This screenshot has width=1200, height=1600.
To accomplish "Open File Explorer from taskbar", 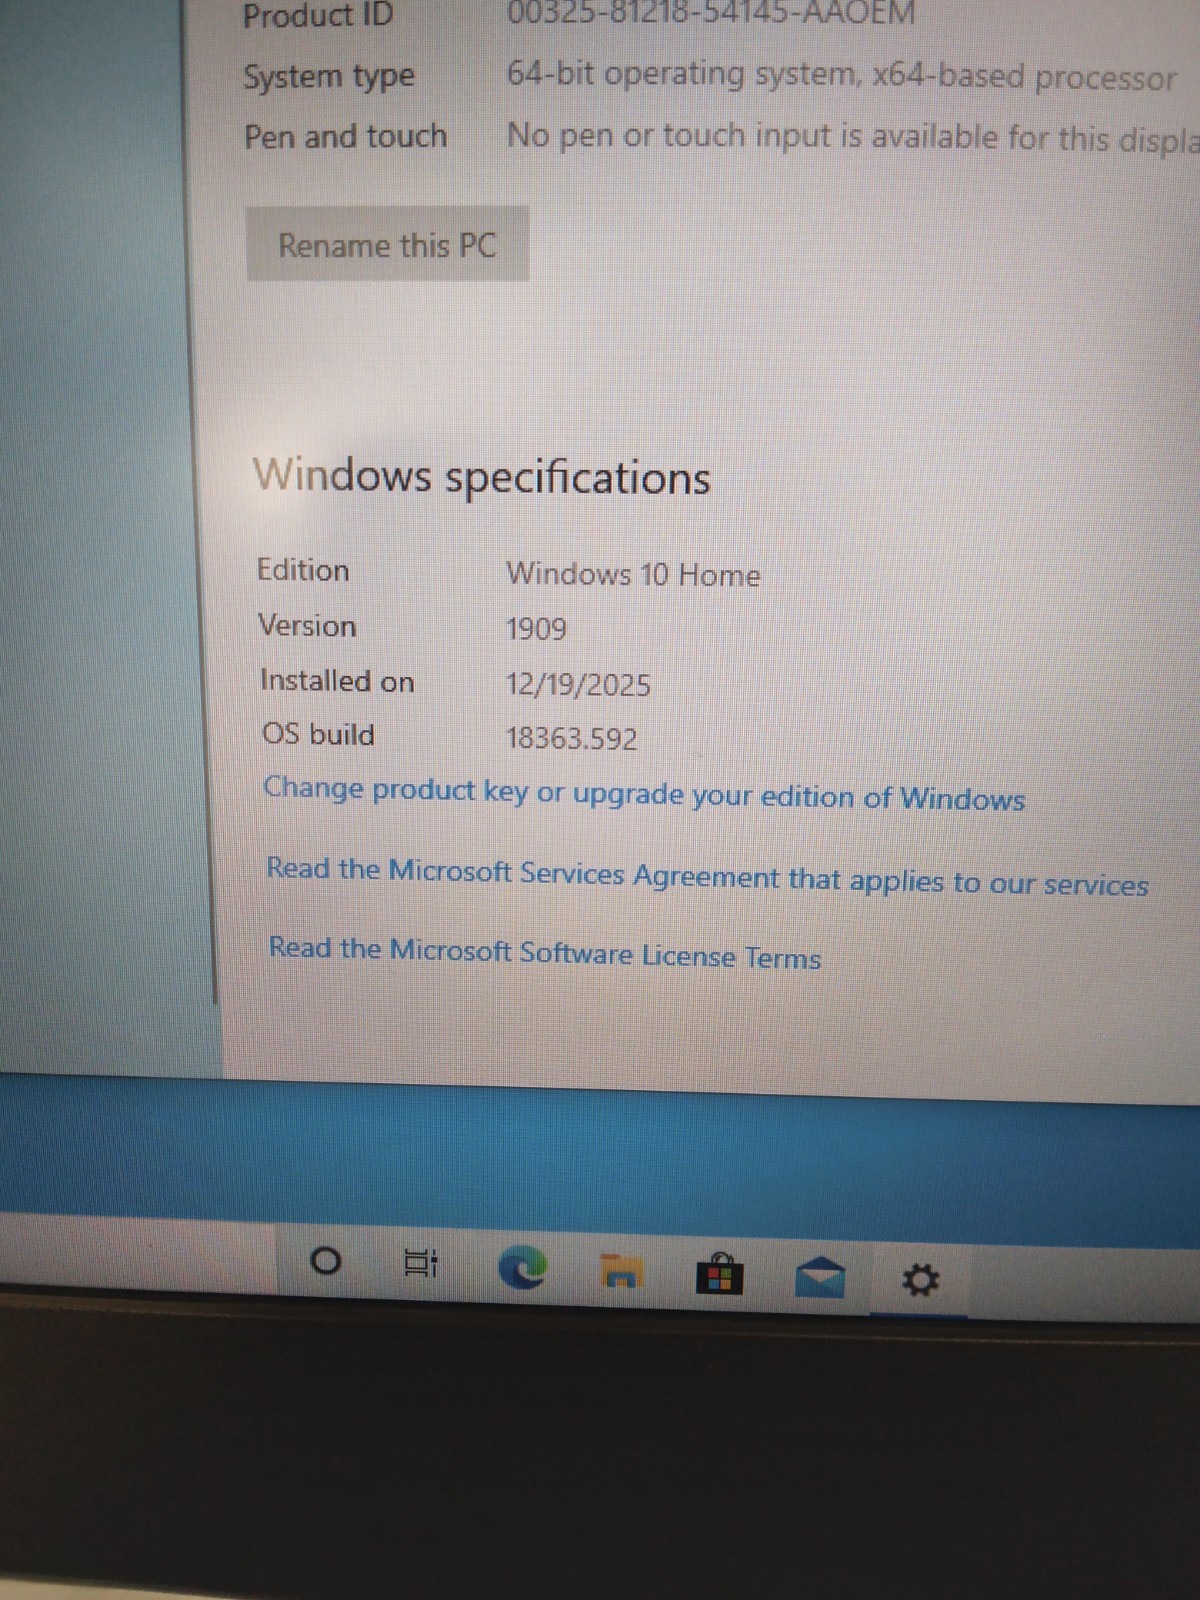I will (620, 1271).
